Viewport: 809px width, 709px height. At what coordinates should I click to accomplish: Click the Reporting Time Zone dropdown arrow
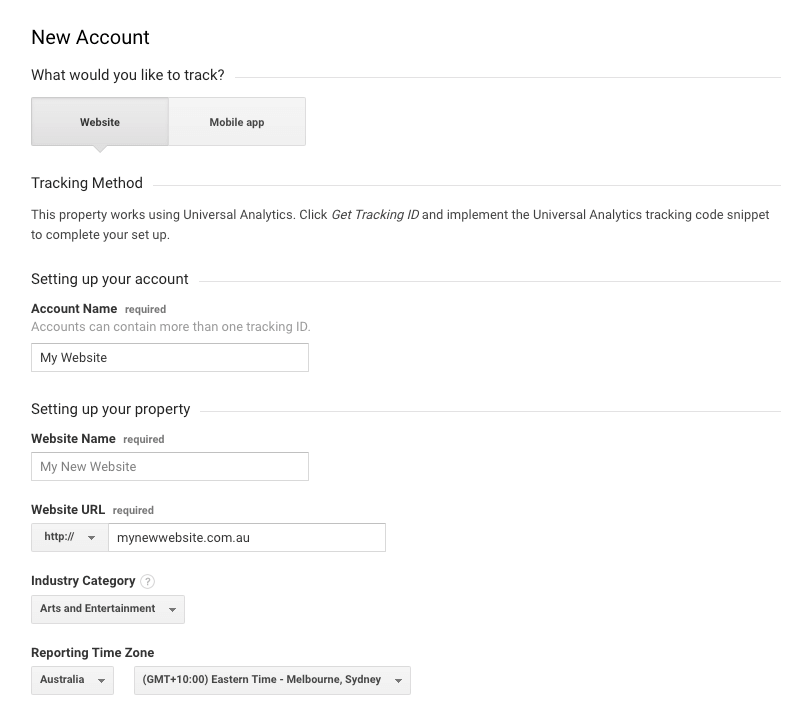(x=398, y=680)
